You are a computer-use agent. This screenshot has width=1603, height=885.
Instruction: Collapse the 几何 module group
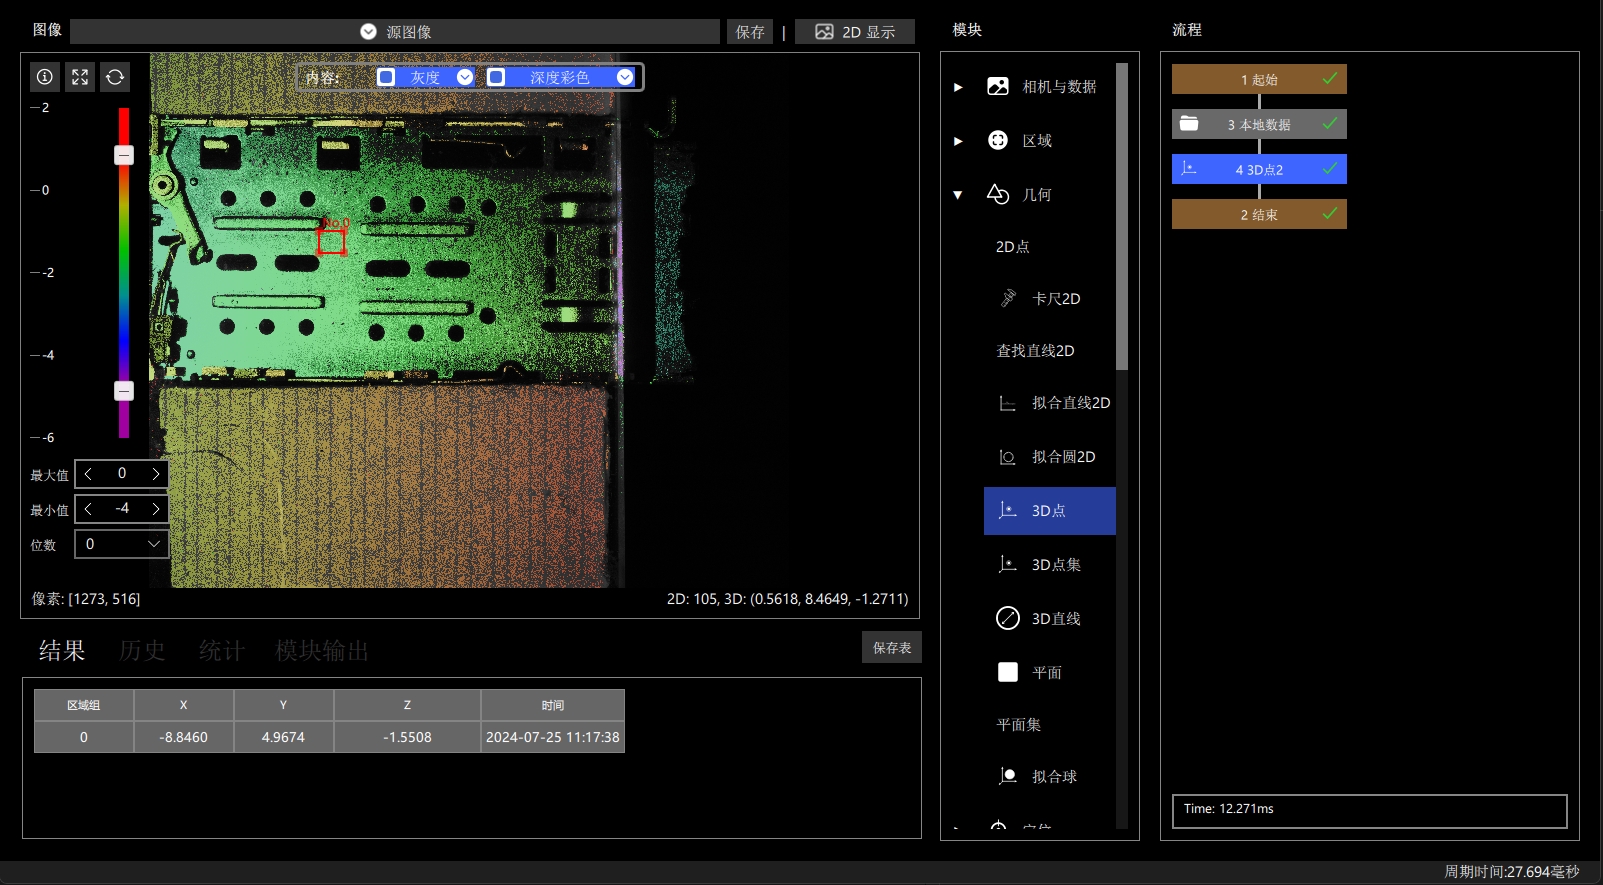[958, 195]
